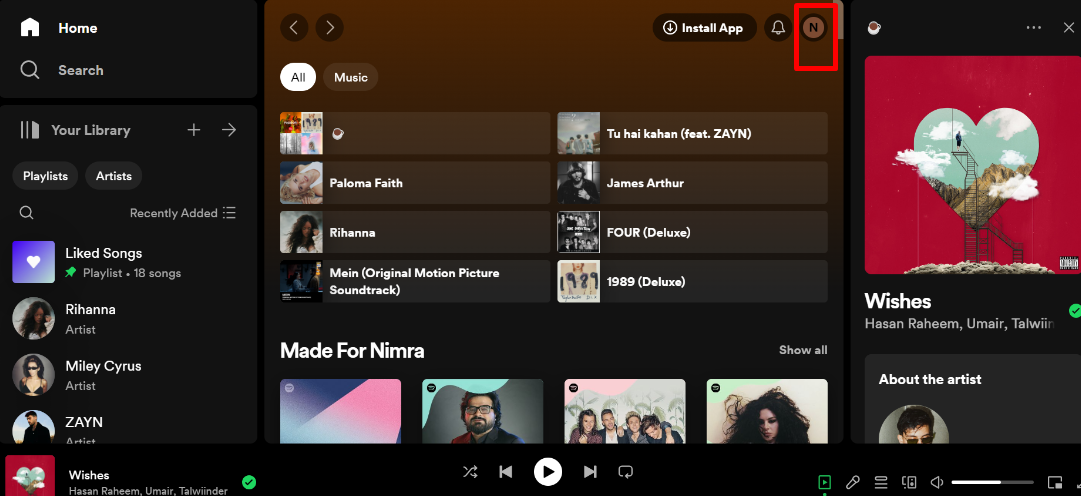1081x496 pixels.
Task: Toggle repeat mode
Action: pos(626,472)
